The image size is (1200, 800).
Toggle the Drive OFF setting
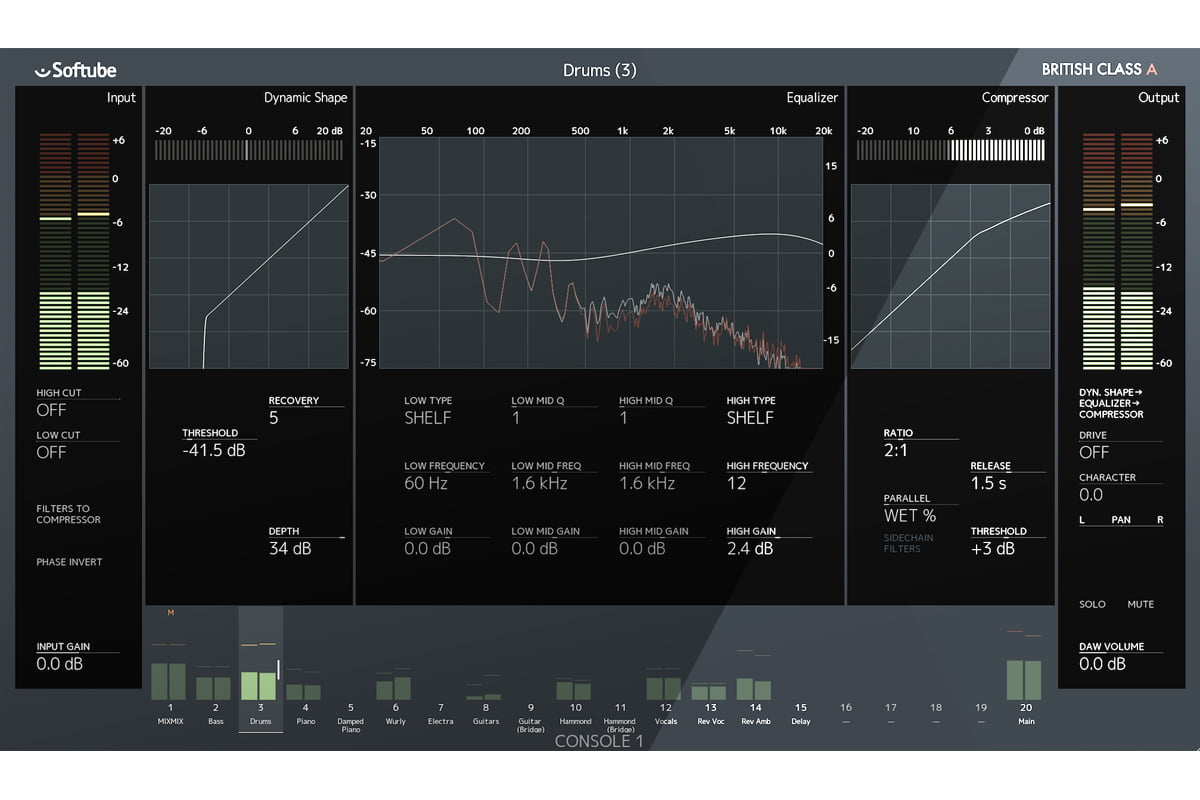click(1094, 452)
